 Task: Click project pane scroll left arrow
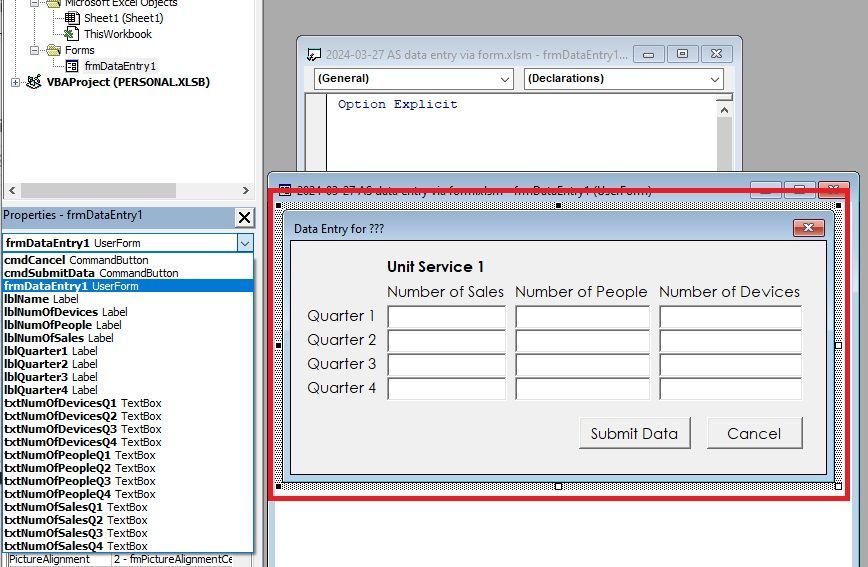coord(12,190)
